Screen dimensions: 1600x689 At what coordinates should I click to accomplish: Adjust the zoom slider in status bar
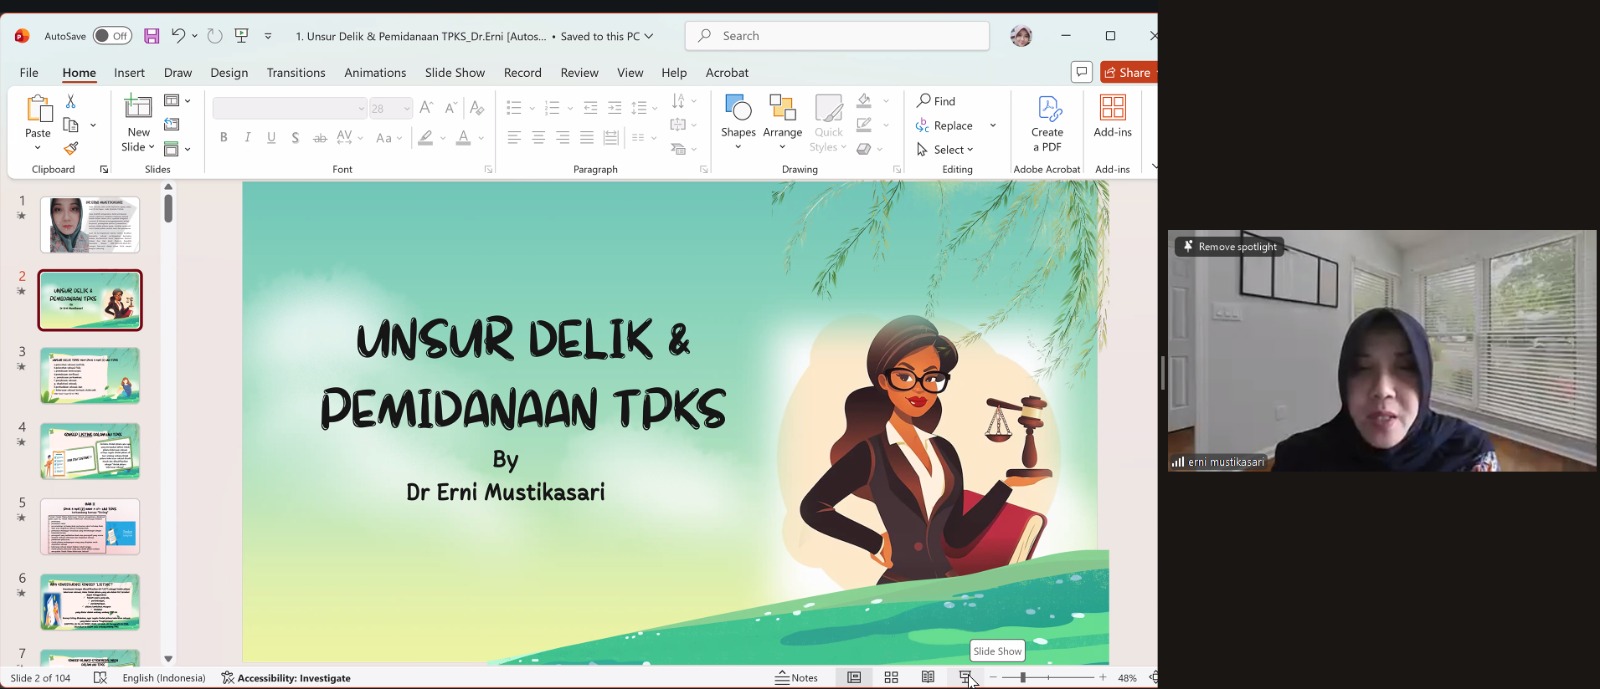click(x=1023, y=677)
